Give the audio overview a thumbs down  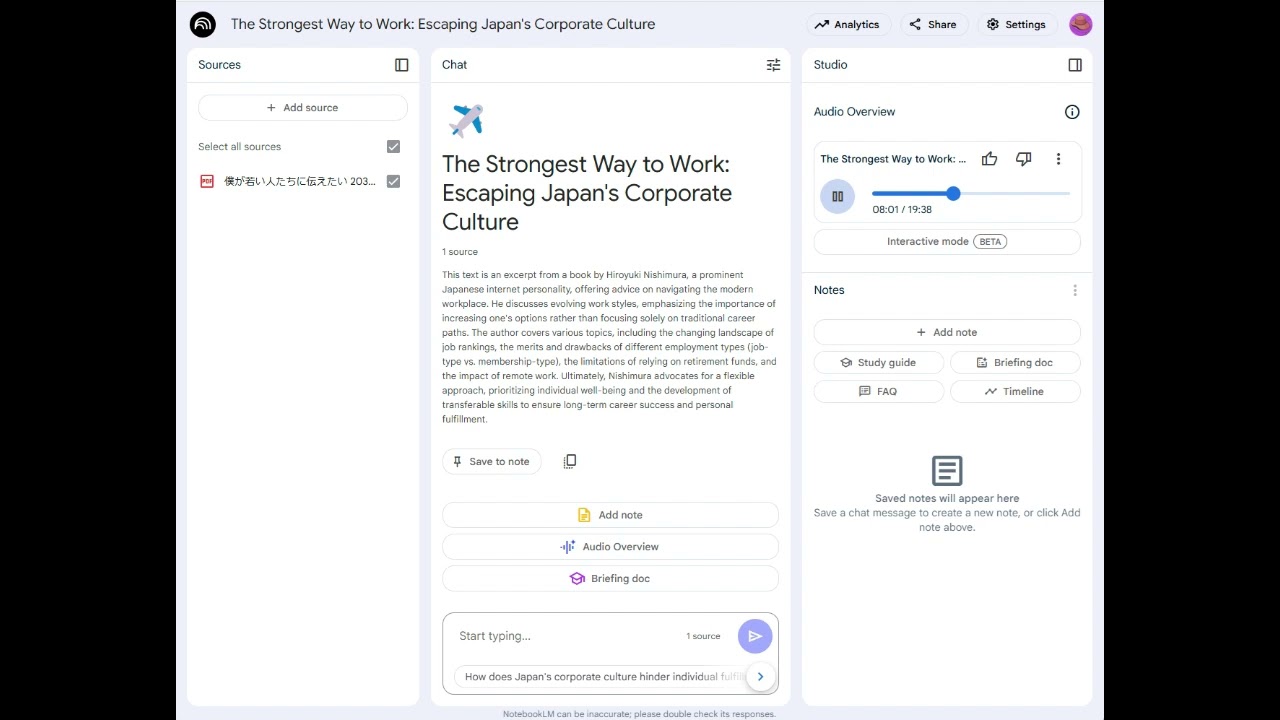tap(1023, 159)
